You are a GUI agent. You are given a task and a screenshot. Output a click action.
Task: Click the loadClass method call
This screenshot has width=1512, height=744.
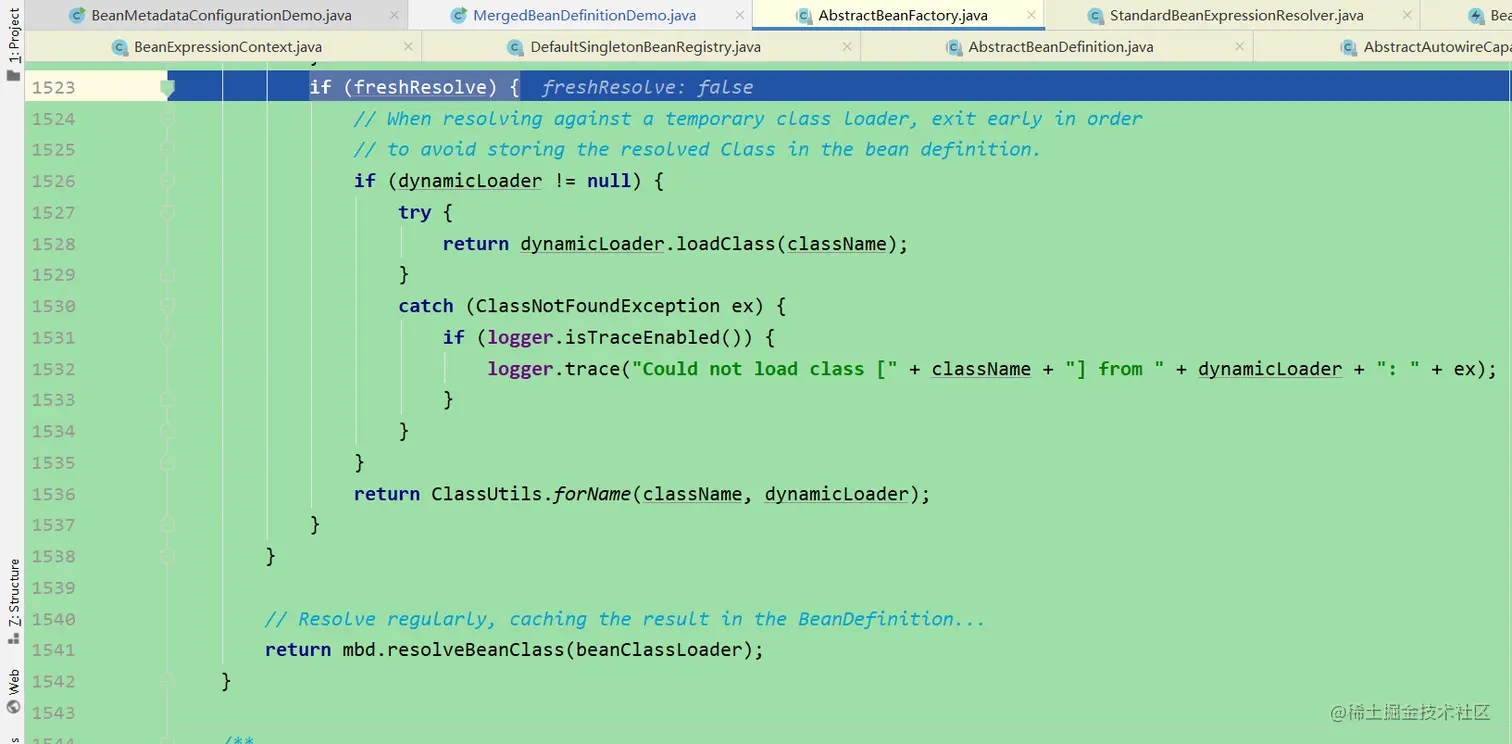point(726,244)
